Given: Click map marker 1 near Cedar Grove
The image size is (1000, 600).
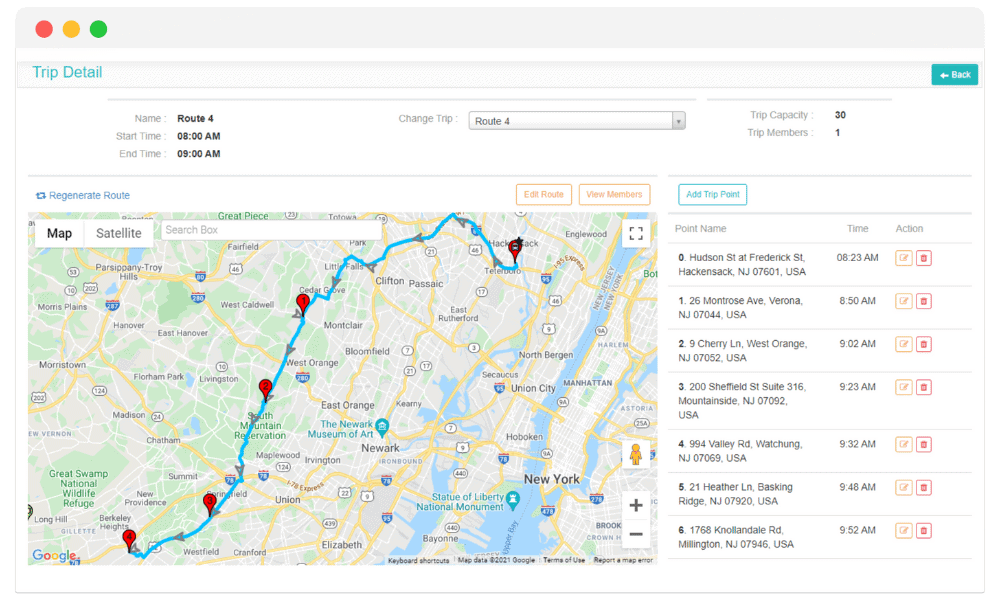Looking at the screenshot, I should point(303,304).
